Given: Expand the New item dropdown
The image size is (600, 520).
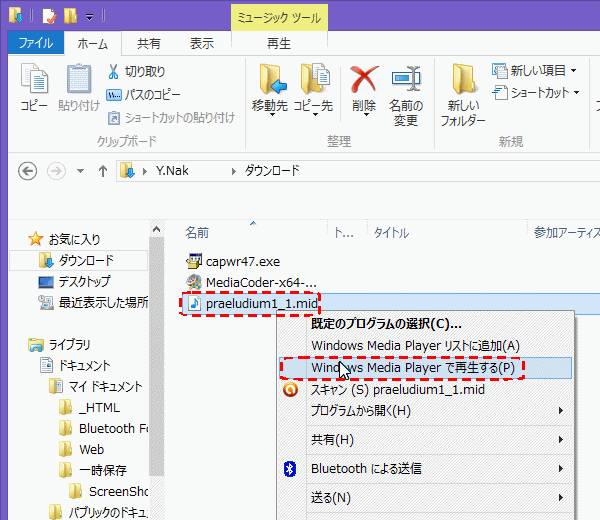Looking at the screenshot, I should 535,70.
